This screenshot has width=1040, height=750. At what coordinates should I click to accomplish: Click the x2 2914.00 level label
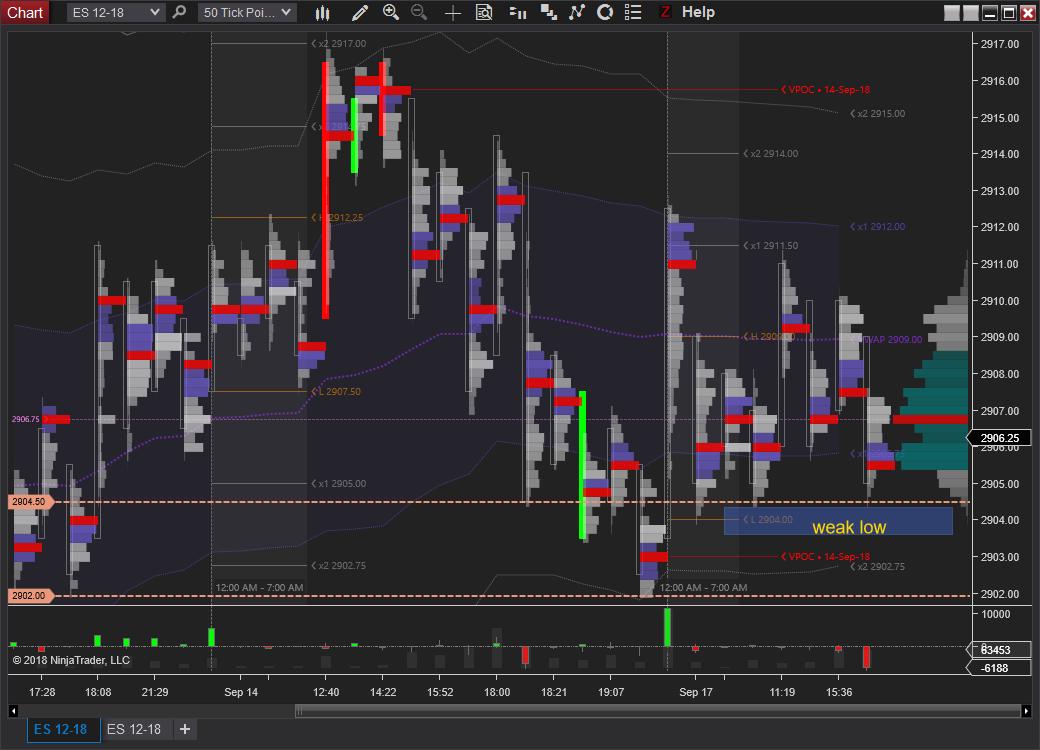pyautogui.click(x=770, y=154)
